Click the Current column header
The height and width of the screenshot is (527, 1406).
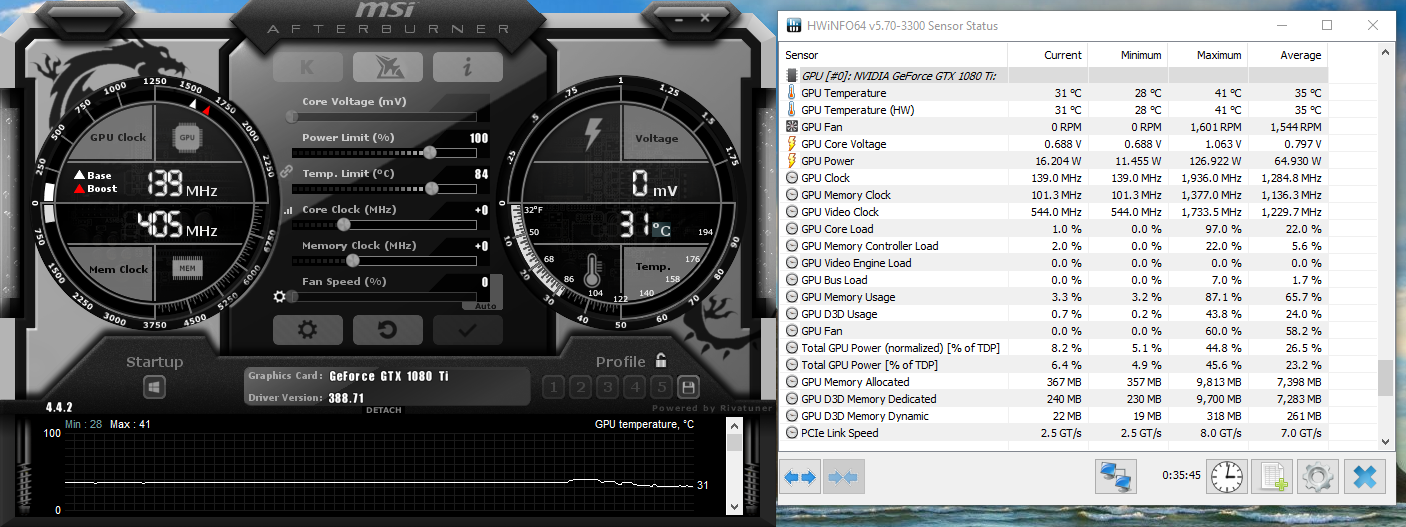pyautogui.click(x=1048, y=55)
